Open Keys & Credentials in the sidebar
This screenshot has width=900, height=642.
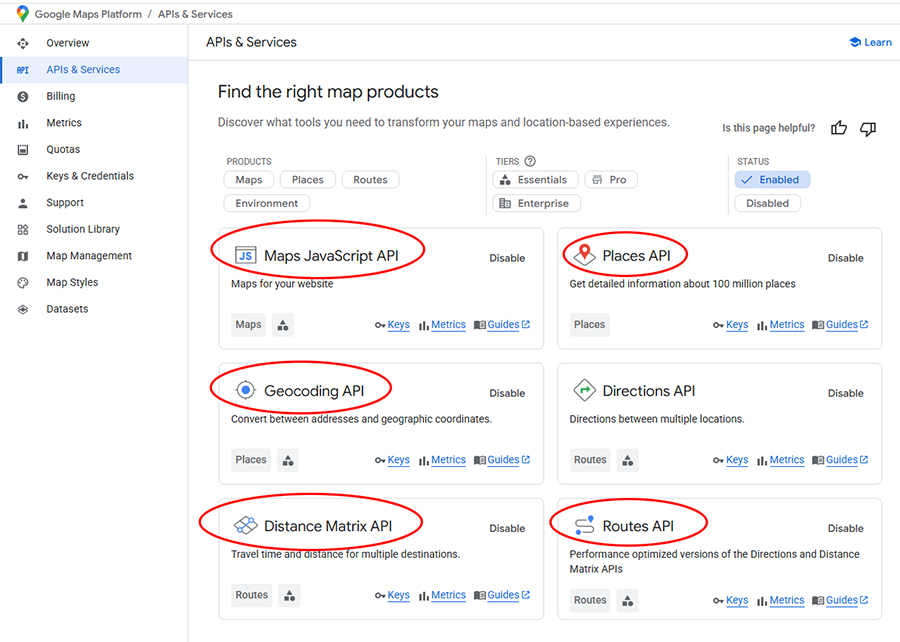[90, 176]
